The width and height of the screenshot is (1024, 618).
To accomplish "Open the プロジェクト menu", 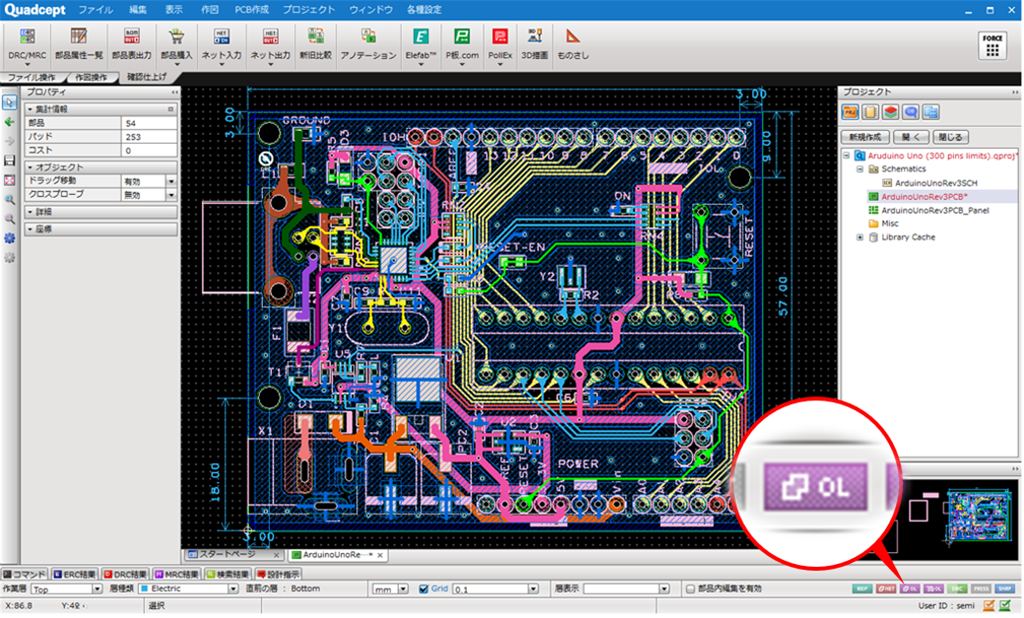I will tap(309, 10).
